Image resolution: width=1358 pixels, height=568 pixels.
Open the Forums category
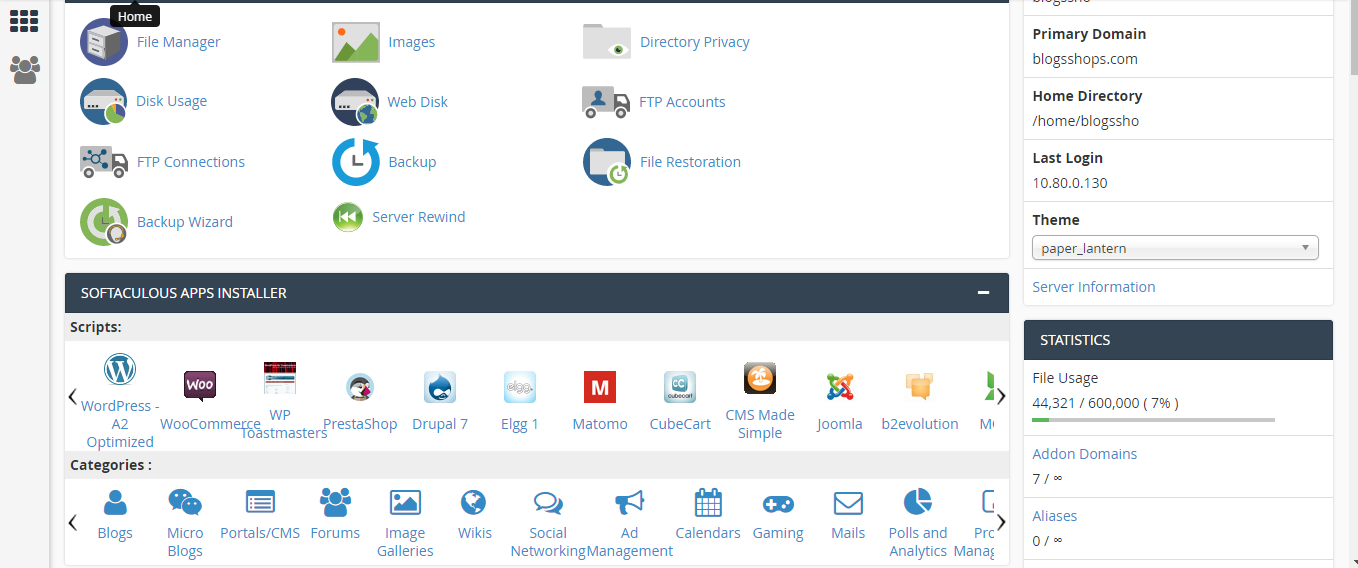pyautogui.click(x=335, y=515)
